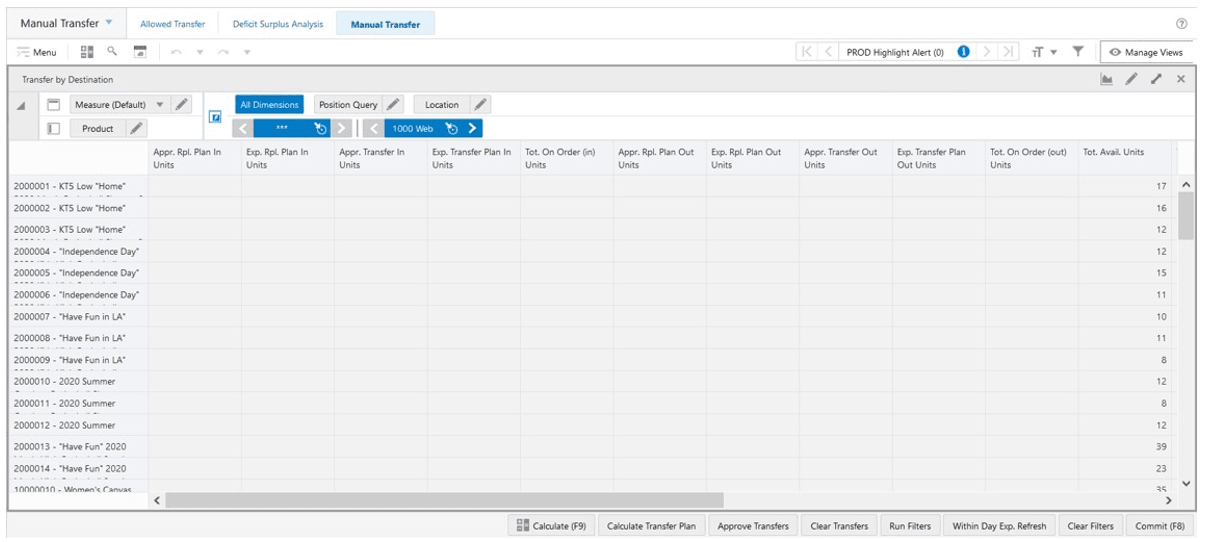Screen dimensions: 1205x542
Task: Click the vertical scrollbar up arrow
Action: [x=1186, y=186]
